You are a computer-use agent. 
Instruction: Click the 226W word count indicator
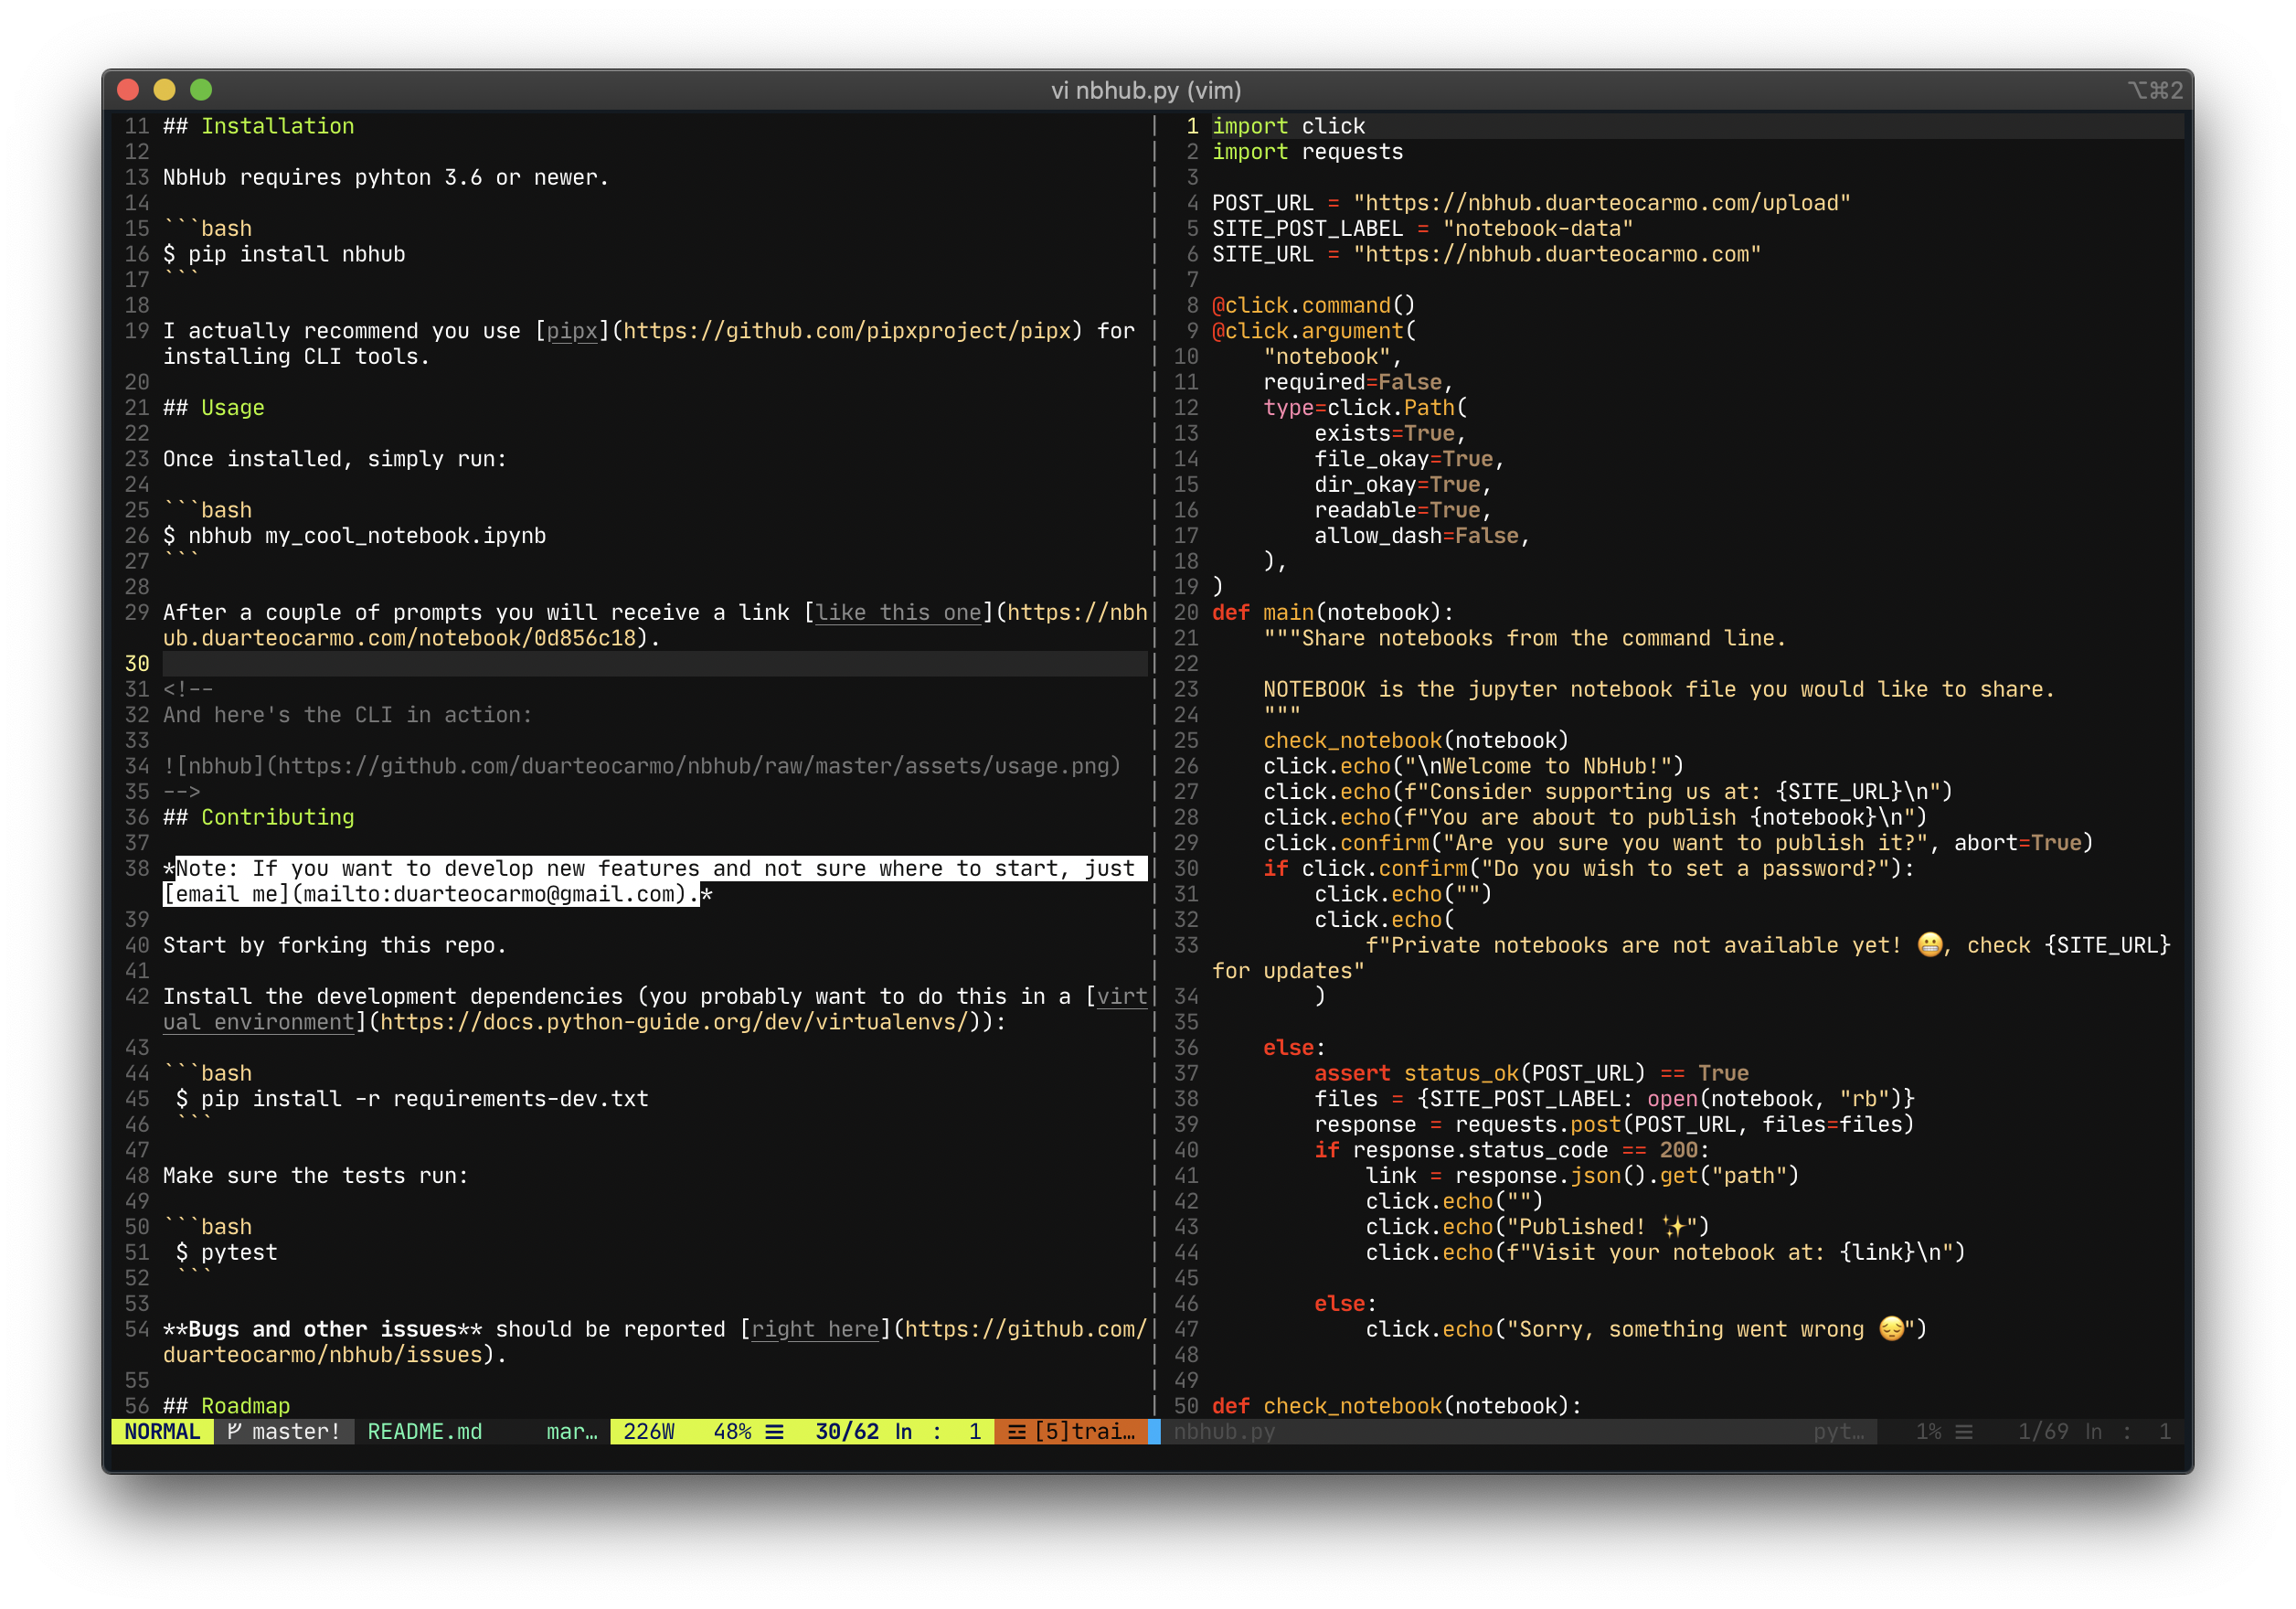(x=649, y=1431)
